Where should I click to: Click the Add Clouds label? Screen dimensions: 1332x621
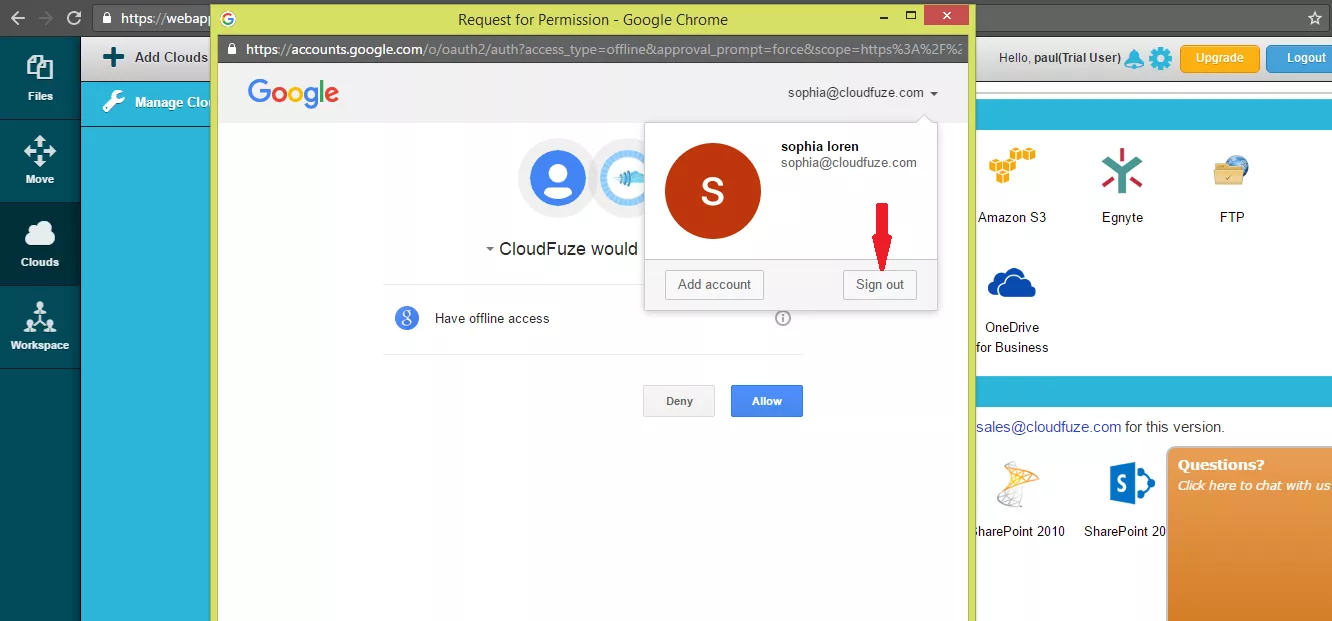coord(171,57)
